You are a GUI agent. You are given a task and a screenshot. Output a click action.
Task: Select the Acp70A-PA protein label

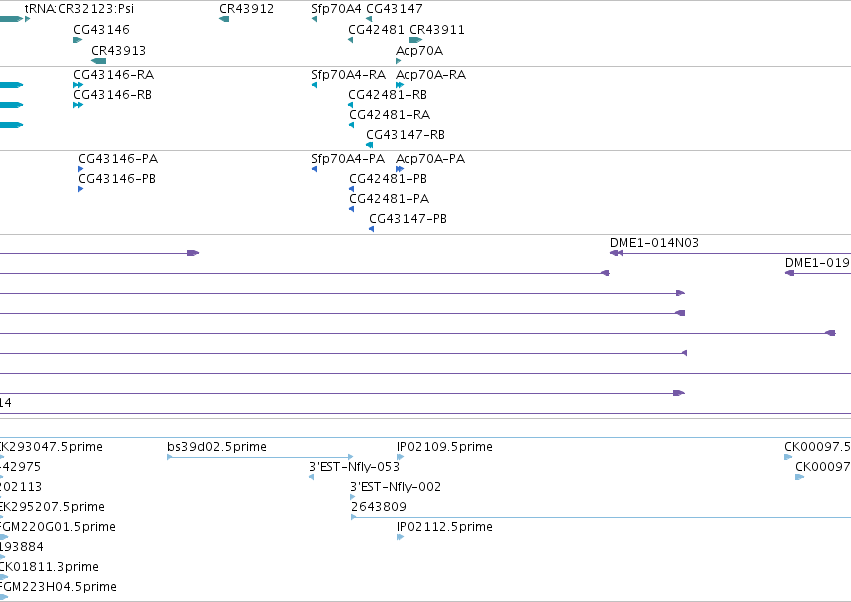(x=430, y=159)
